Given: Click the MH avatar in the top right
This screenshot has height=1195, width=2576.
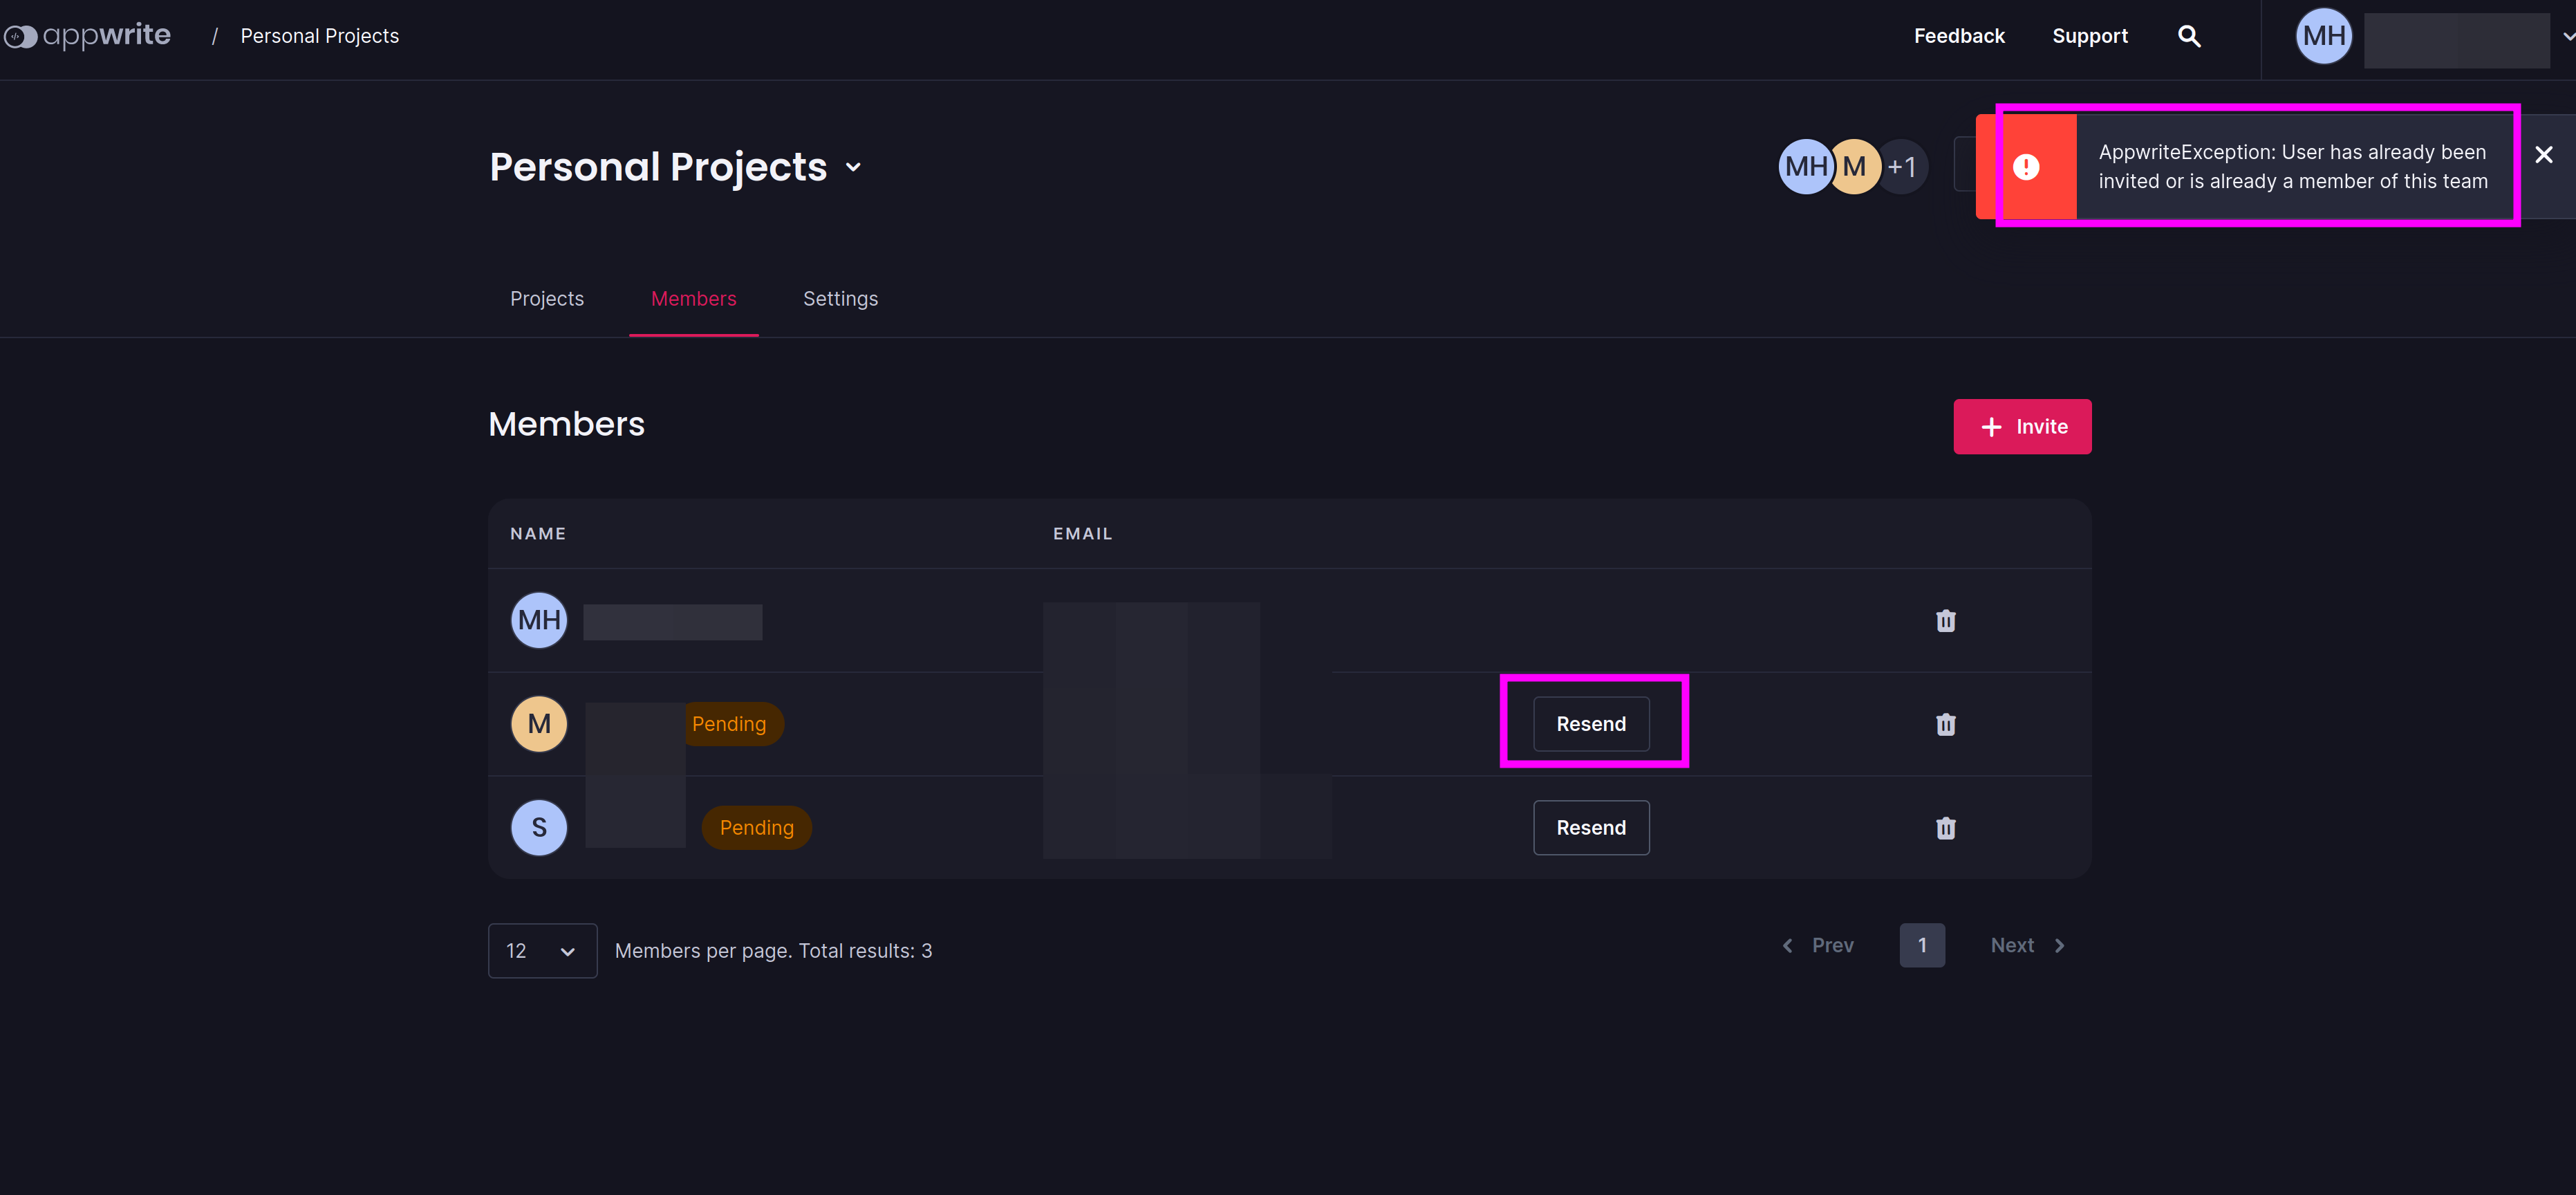Looking at the screenshot, I should 2323,36.
